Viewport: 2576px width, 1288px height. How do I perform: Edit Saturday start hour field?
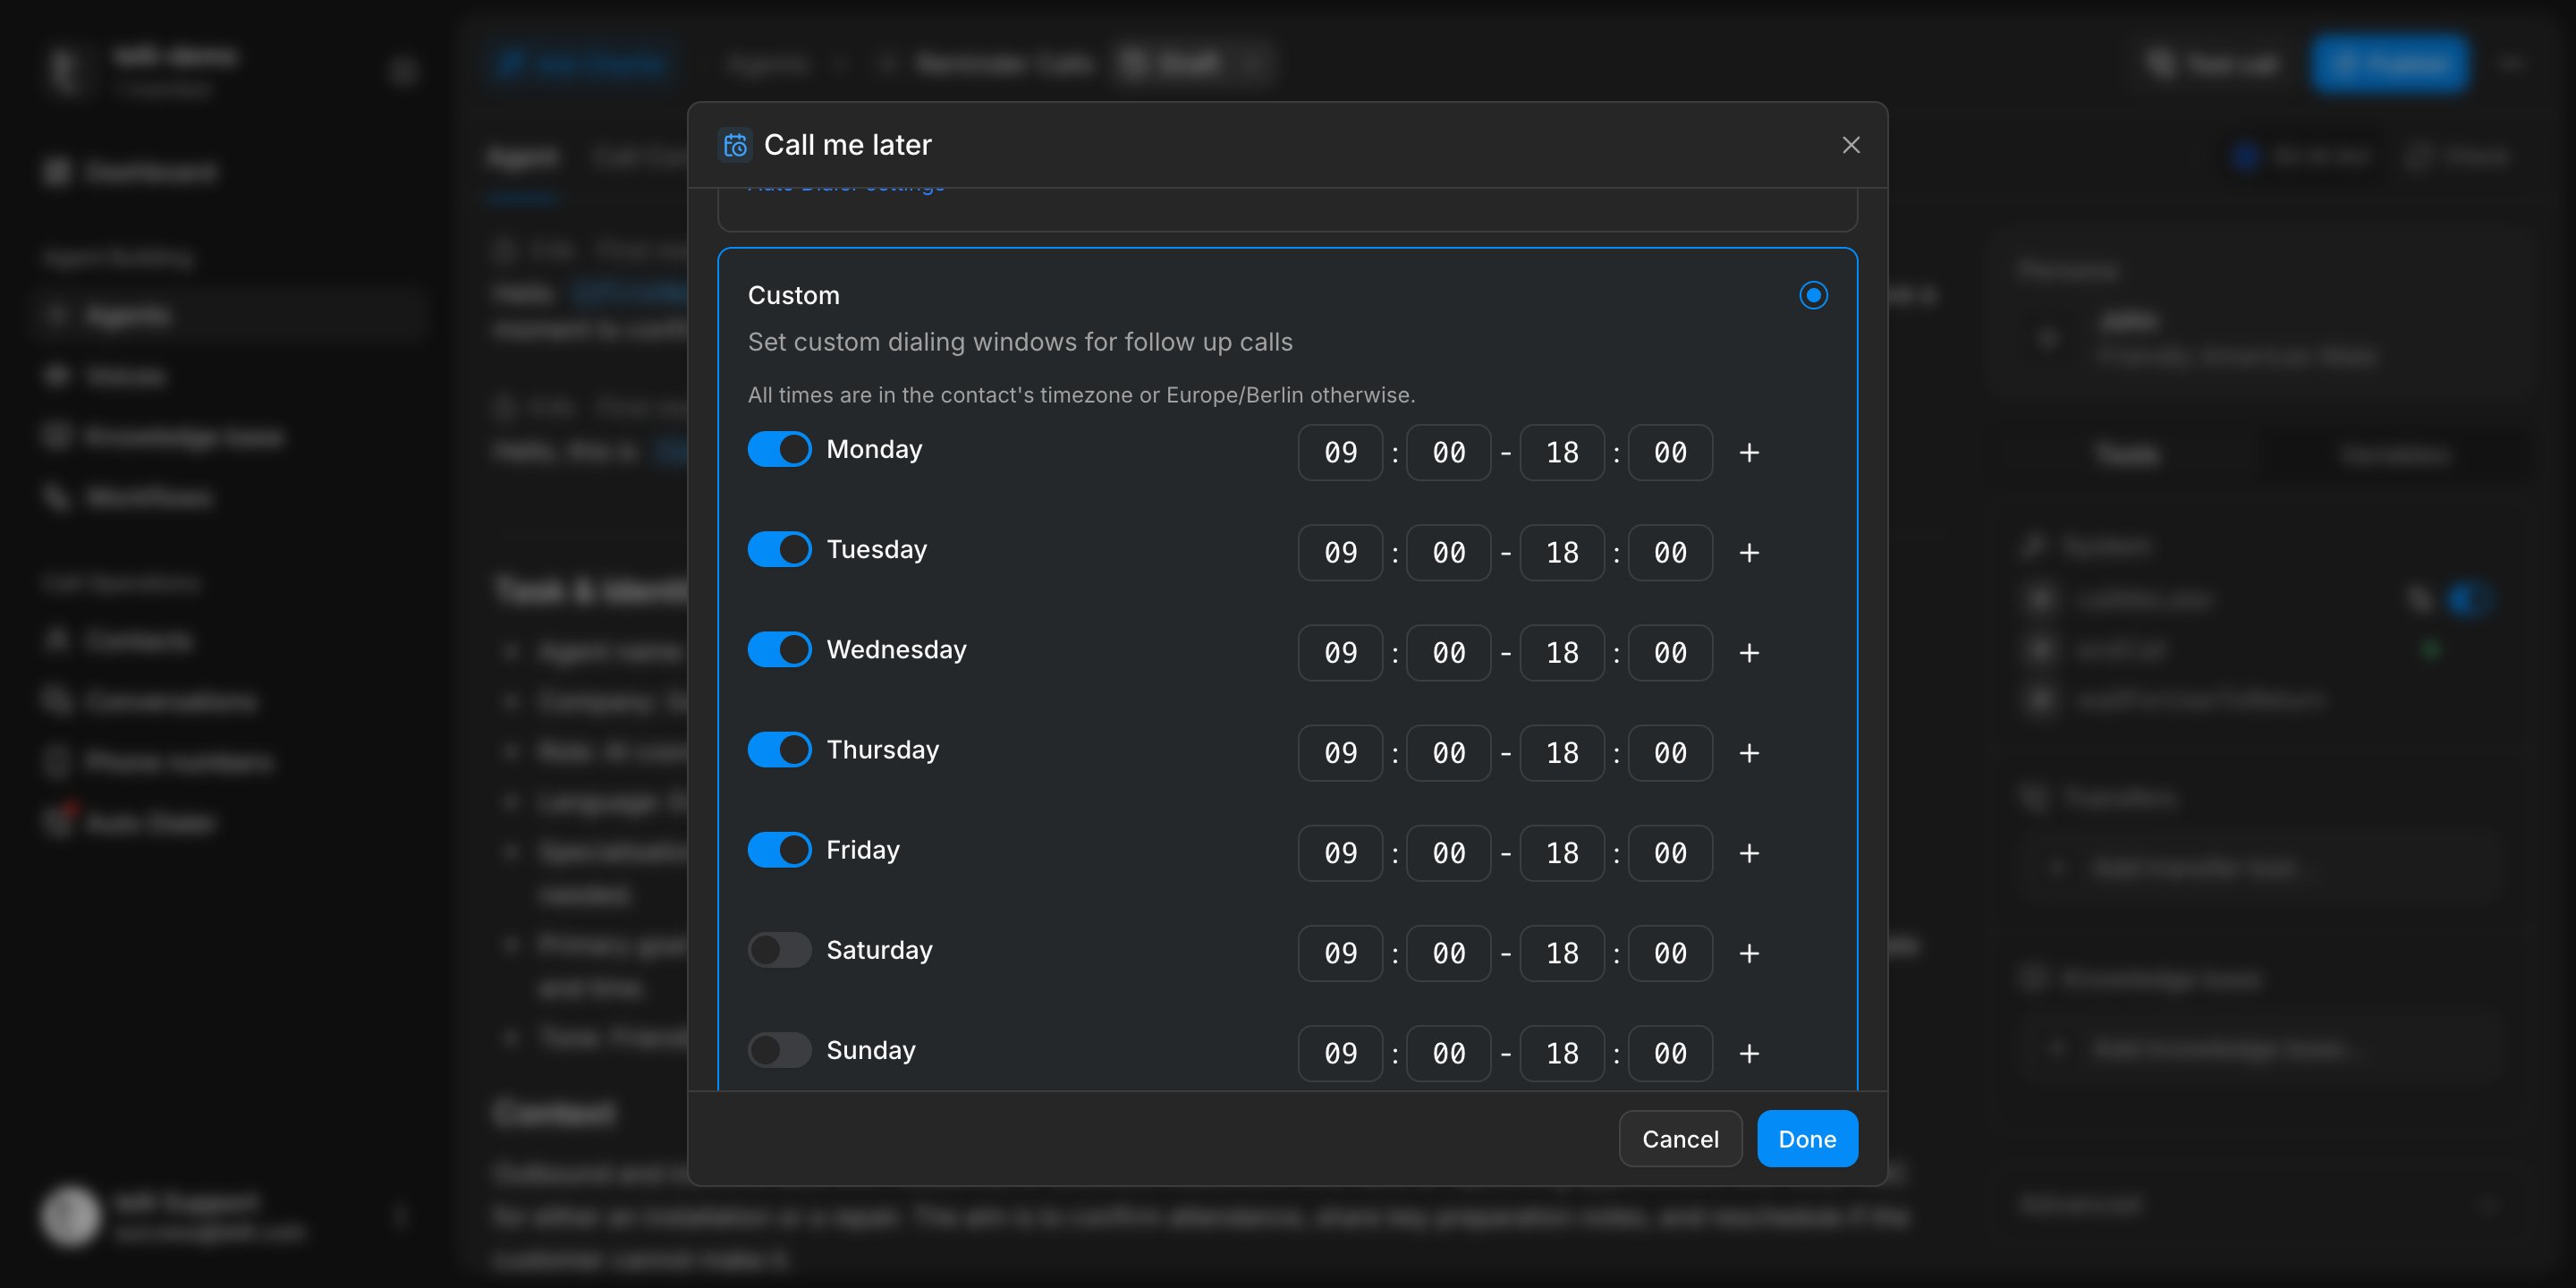click(x=1340, y=952)
